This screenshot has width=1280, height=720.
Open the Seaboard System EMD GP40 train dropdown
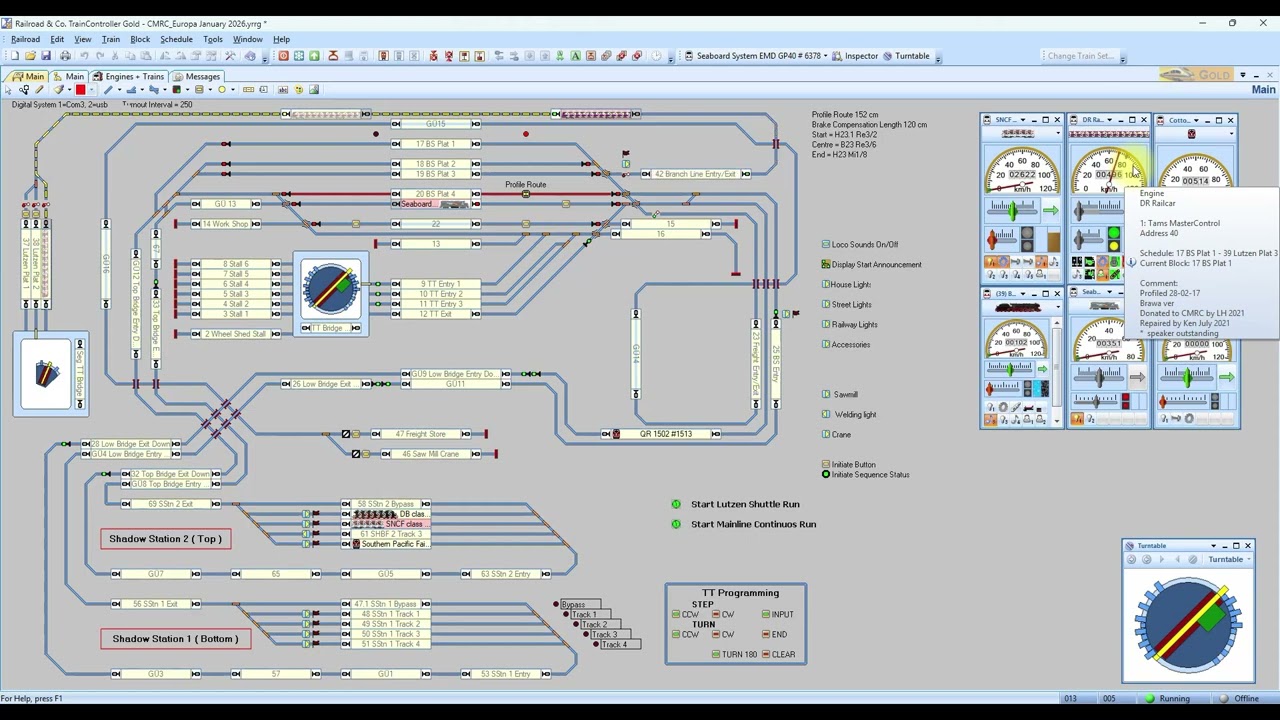(x=826, y=56)
